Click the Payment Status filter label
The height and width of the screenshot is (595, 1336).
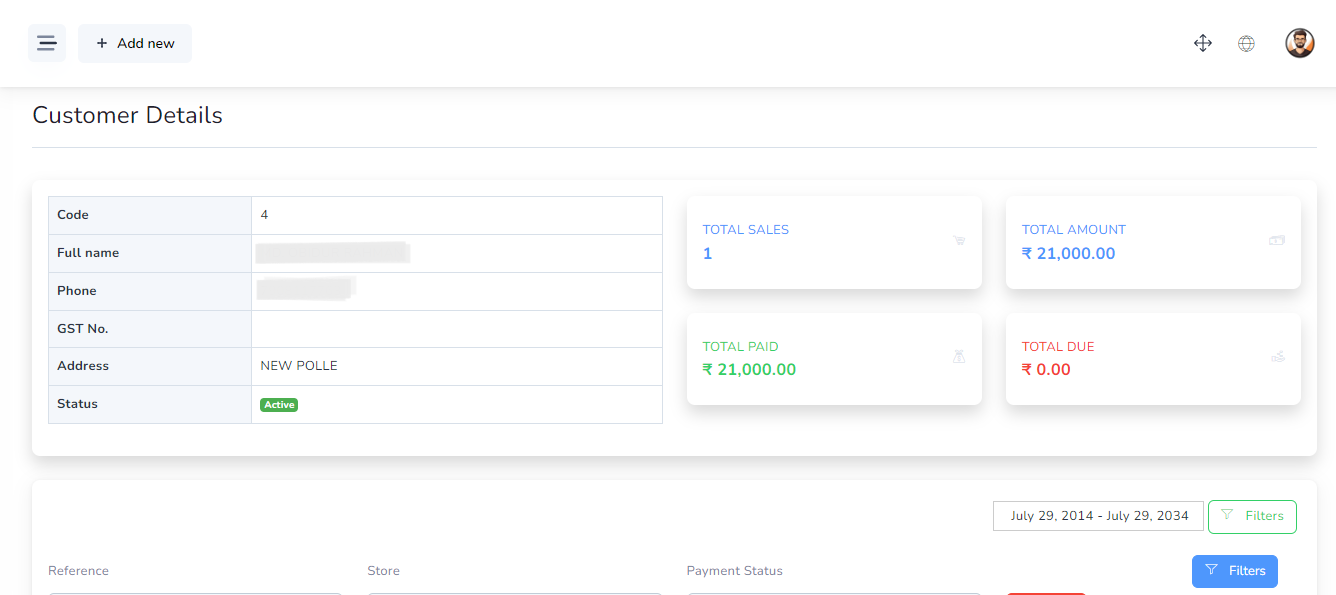pos(734,571)
